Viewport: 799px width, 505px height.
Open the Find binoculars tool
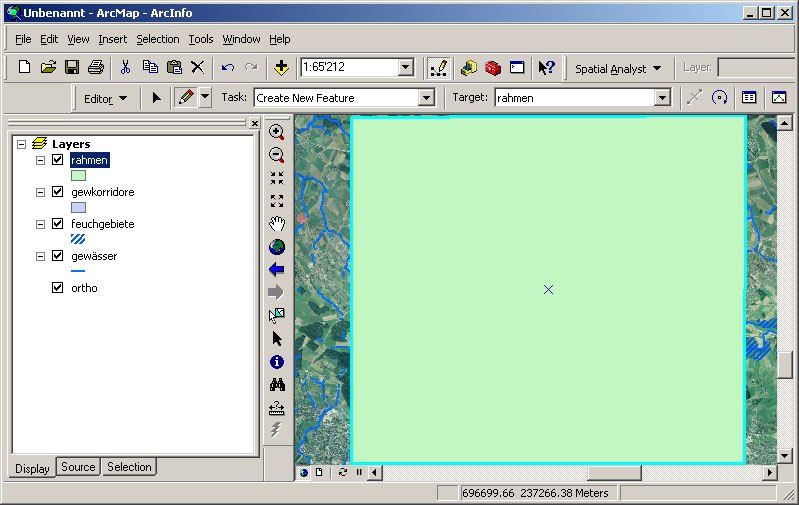click(277, 385)
